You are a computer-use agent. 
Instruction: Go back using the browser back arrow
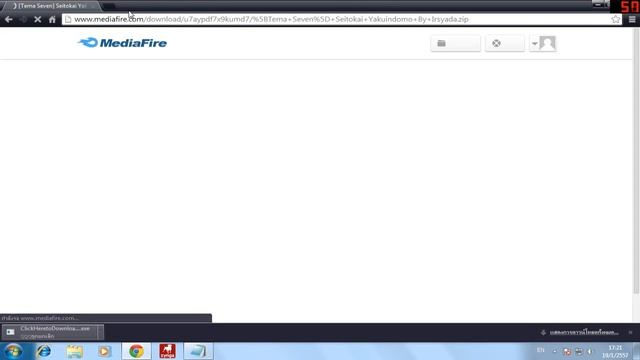[x=9, y=19]
